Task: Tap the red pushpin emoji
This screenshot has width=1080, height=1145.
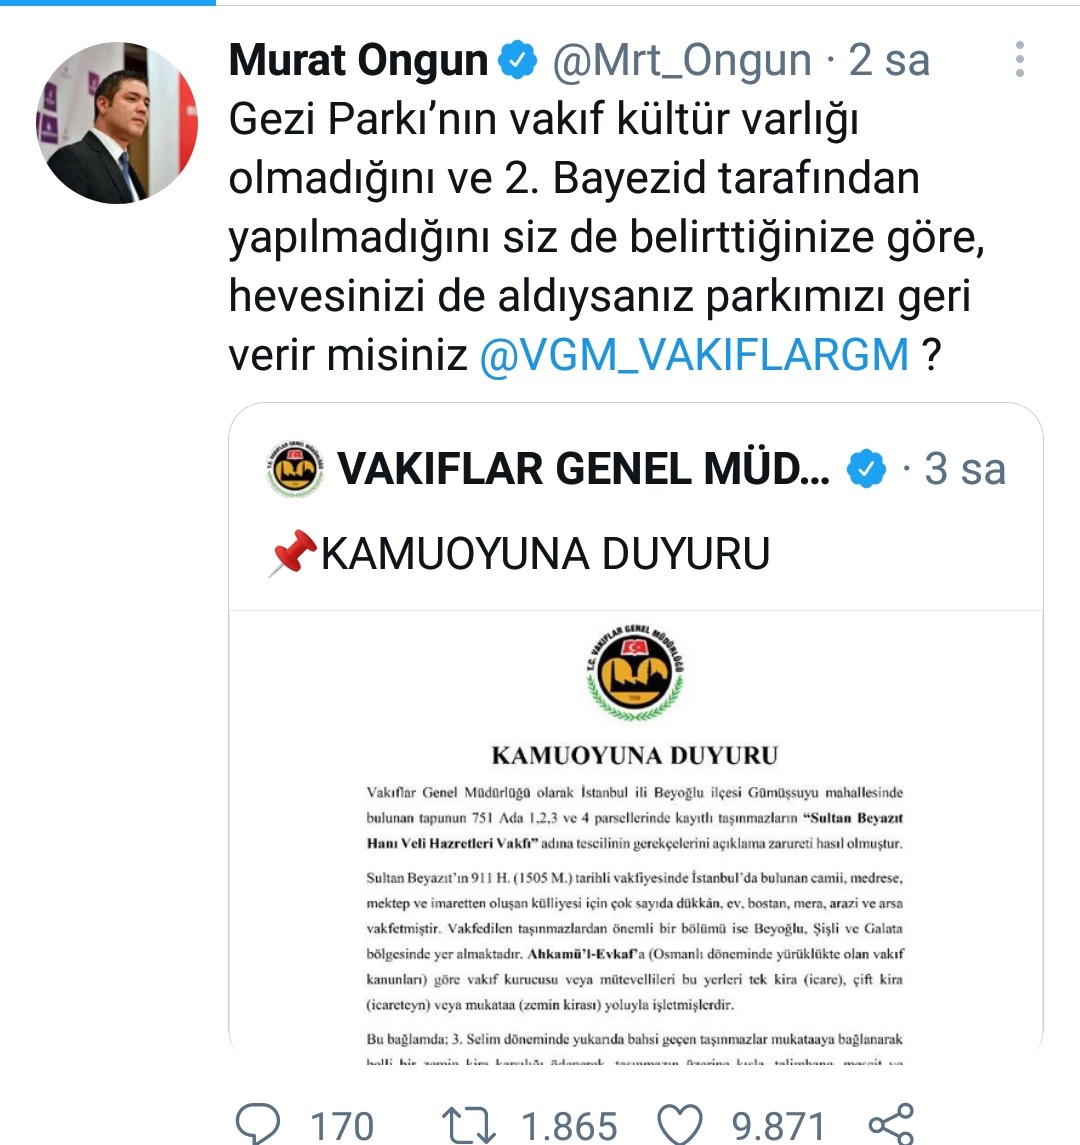Action: pyautogui.click(x=294, y=553)
